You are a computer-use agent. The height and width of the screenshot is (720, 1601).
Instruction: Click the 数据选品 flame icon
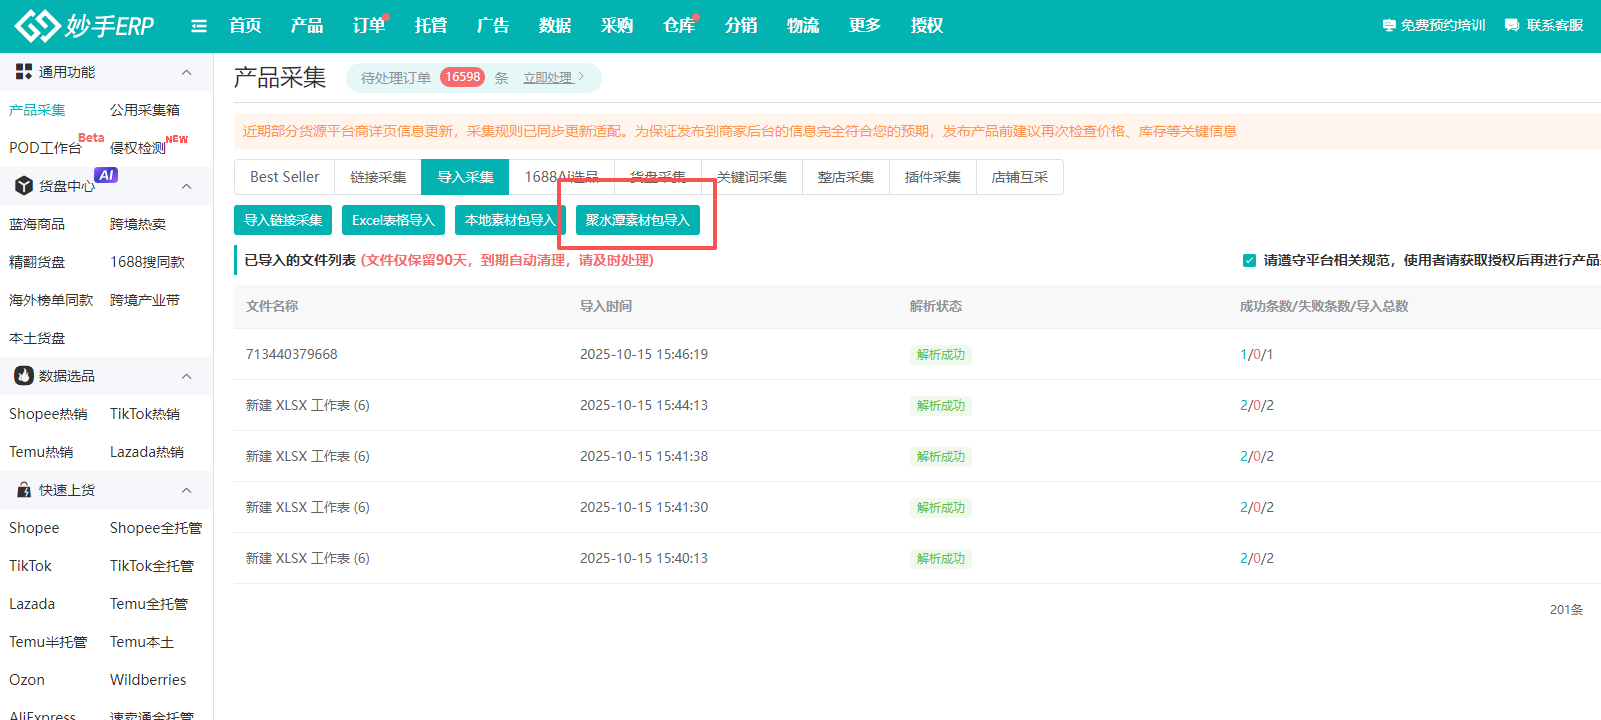pyautogui.click(x=24, y=376)
